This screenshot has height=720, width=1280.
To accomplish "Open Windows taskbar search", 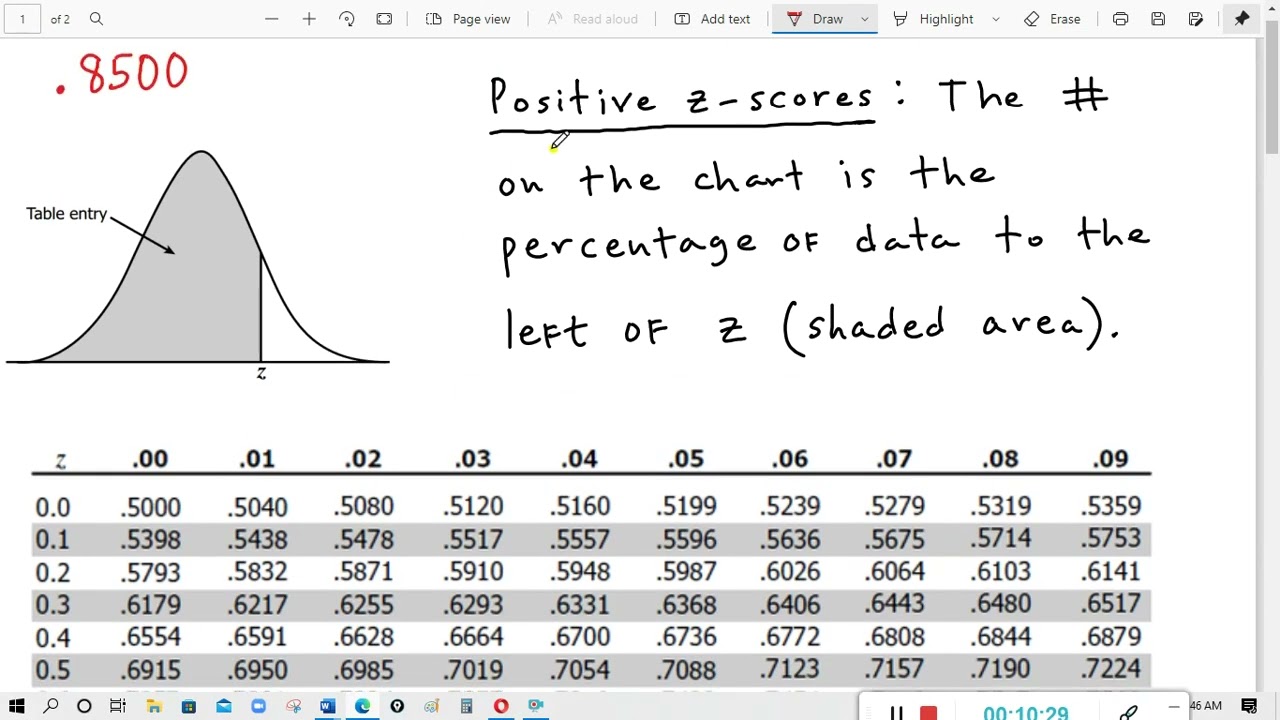I will 51,707.
